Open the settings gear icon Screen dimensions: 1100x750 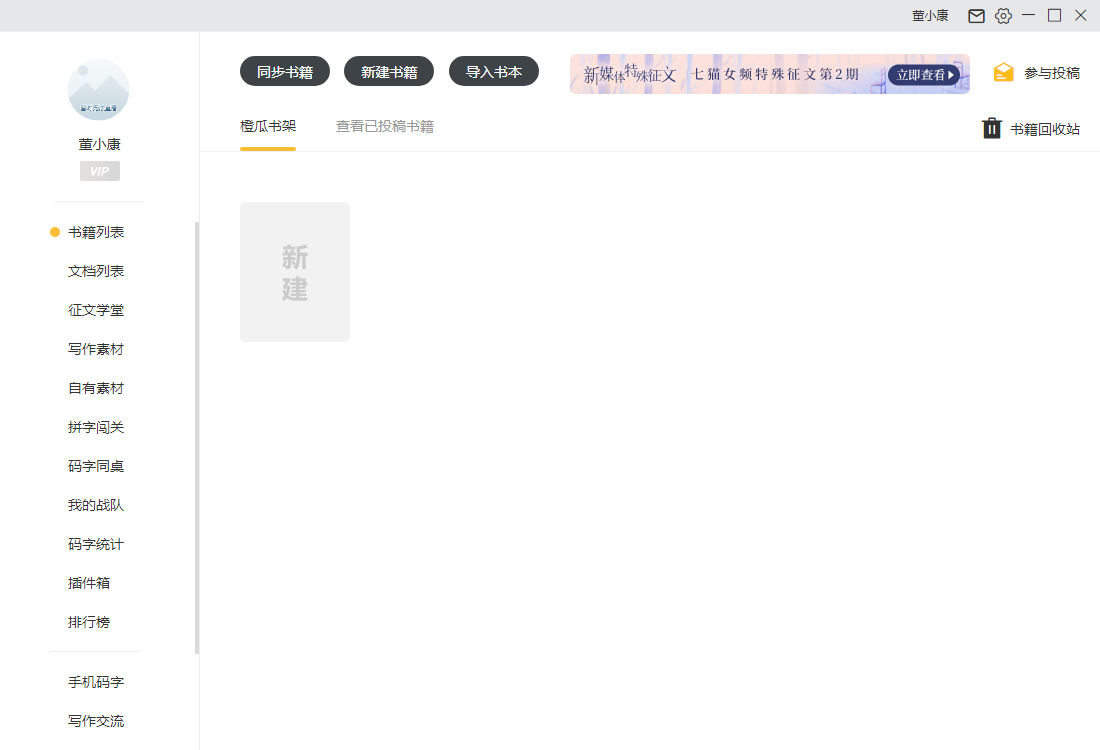click(x=1003, y=15)
